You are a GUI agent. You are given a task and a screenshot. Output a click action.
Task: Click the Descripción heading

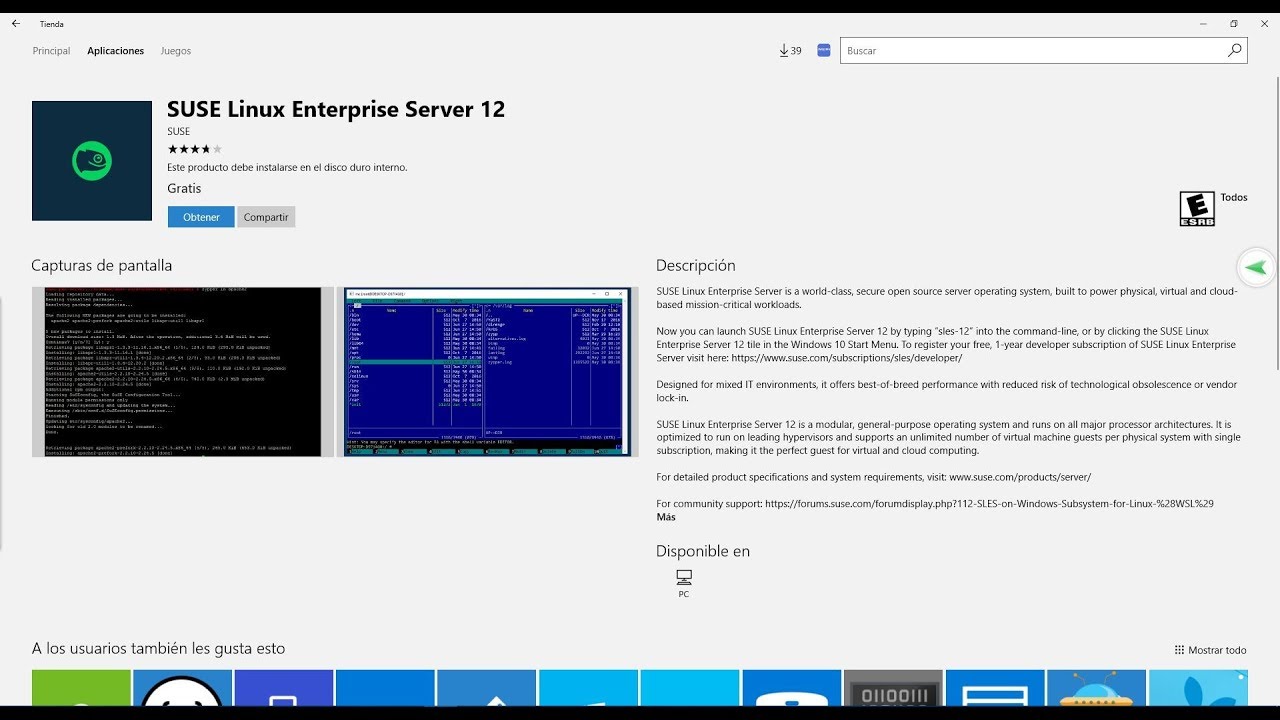[x=696, y=265]
